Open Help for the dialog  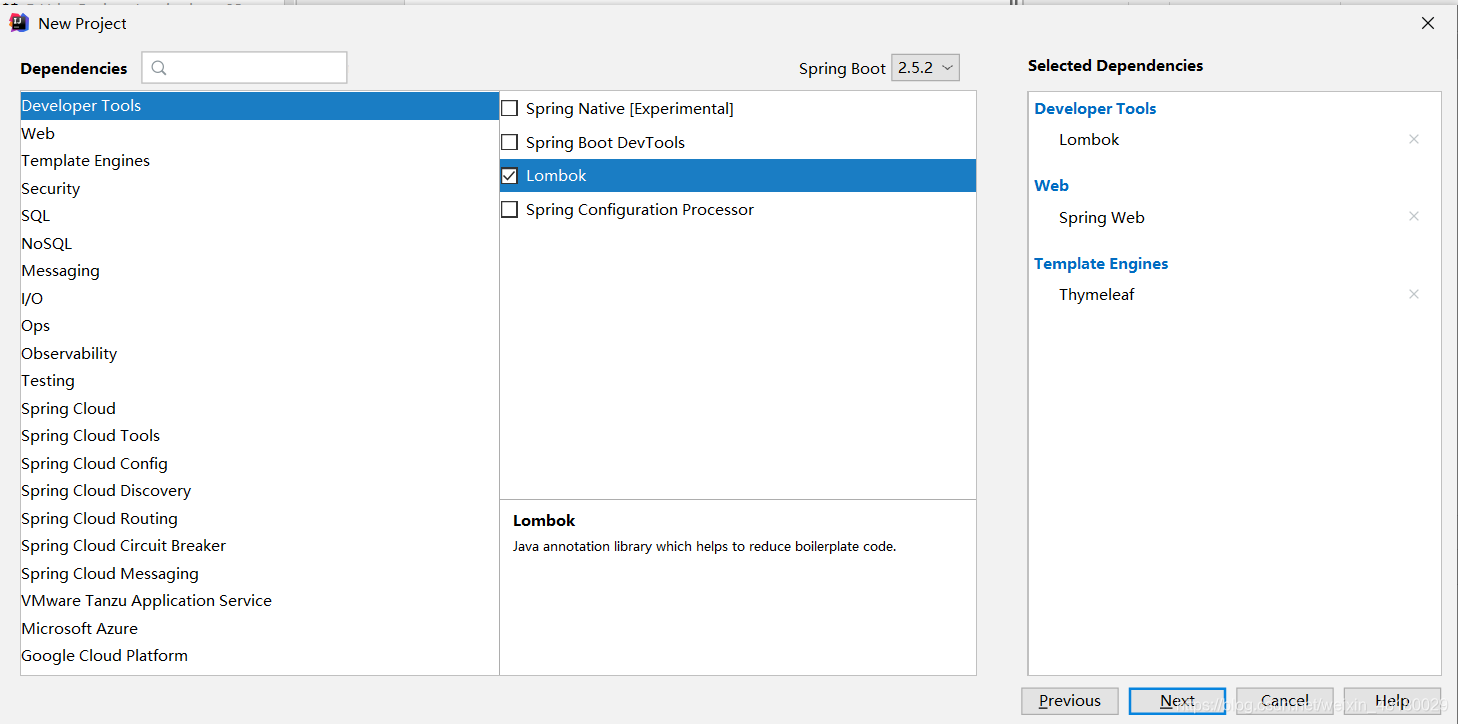(1392, 701)
